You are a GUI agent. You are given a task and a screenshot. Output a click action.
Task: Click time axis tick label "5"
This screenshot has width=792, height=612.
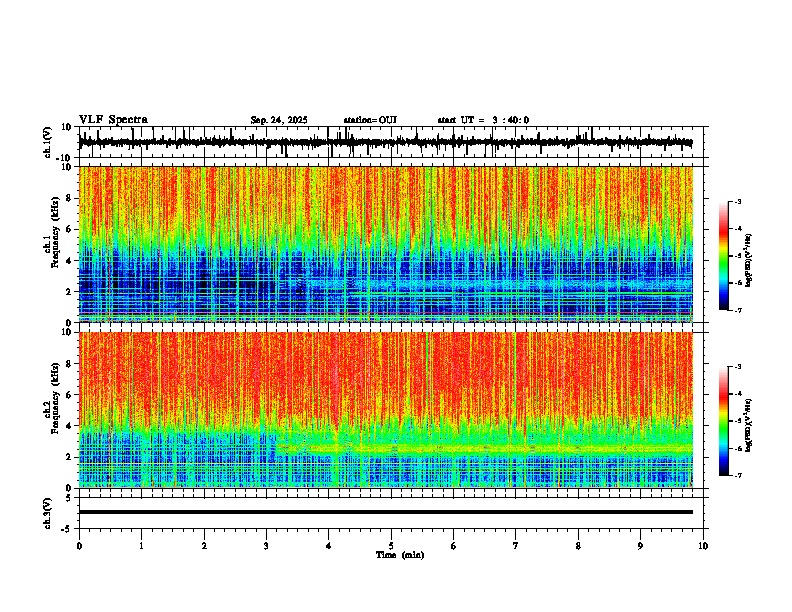point(391,546)
